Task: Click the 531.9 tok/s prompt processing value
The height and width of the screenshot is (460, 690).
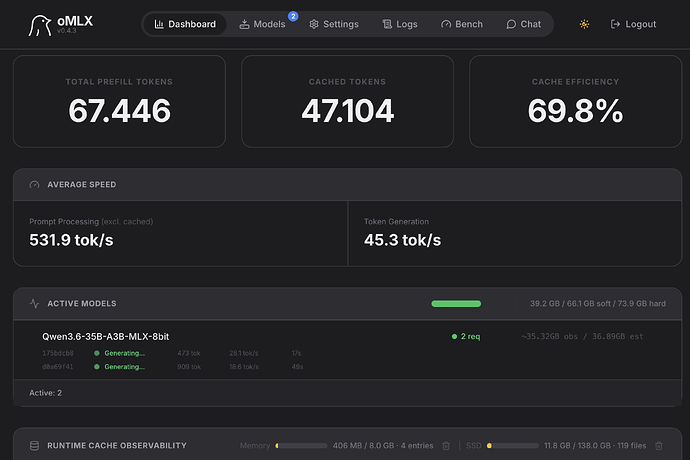Action: (71, 240)
